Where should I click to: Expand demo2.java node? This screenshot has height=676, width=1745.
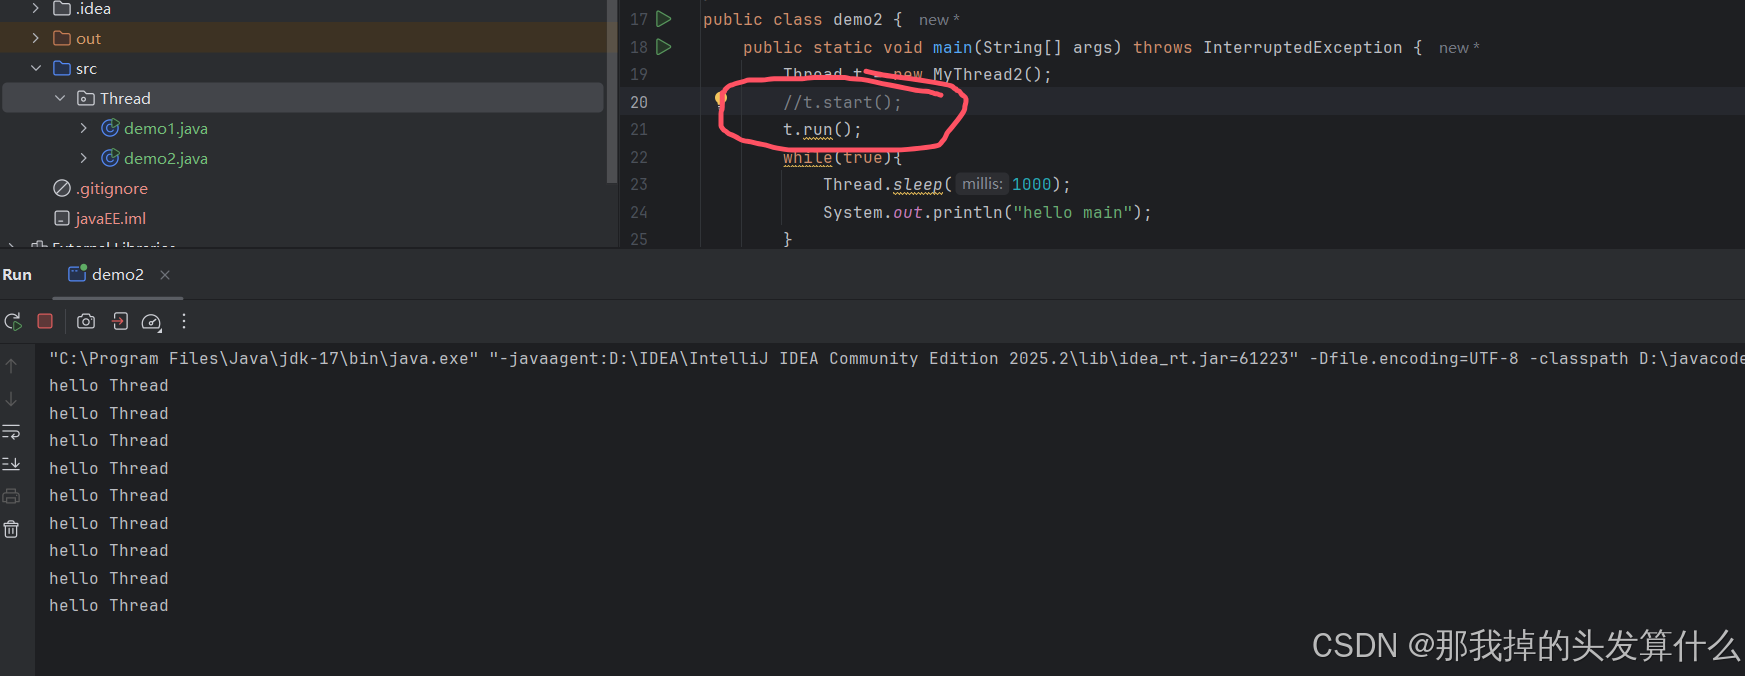coord(84,158)
